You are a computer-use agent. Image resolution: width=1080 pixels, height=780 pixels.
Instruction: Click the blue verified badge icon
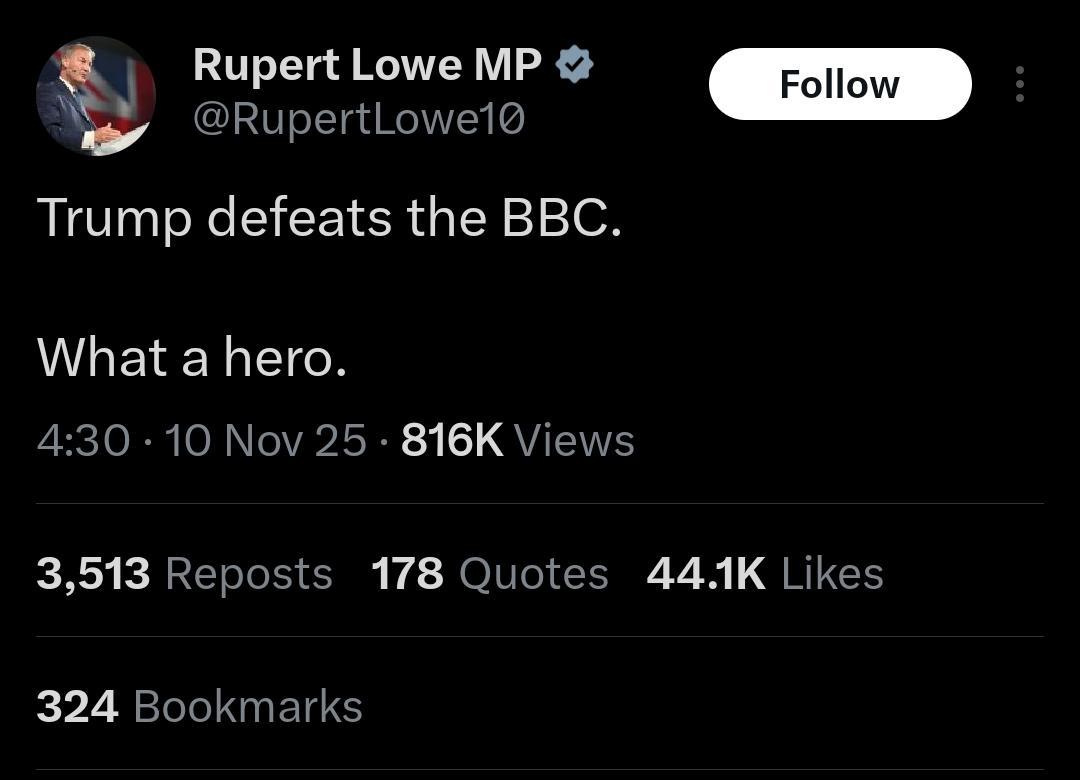pyautogui.click(x=574, y=66)
